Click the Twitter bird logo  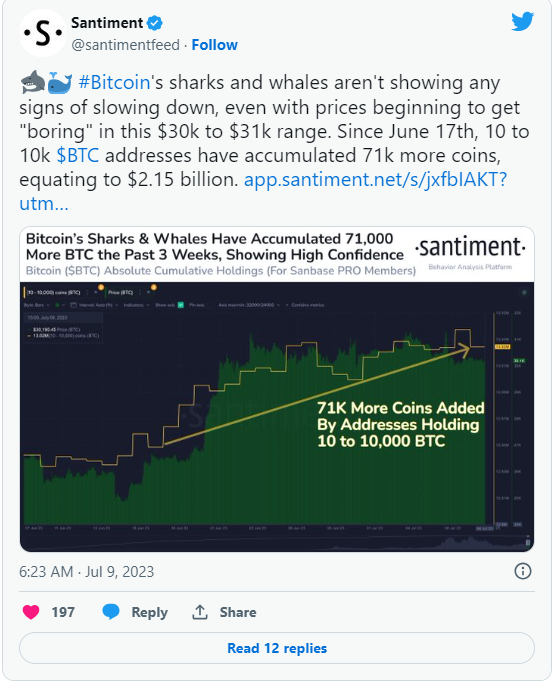(522, 21)
